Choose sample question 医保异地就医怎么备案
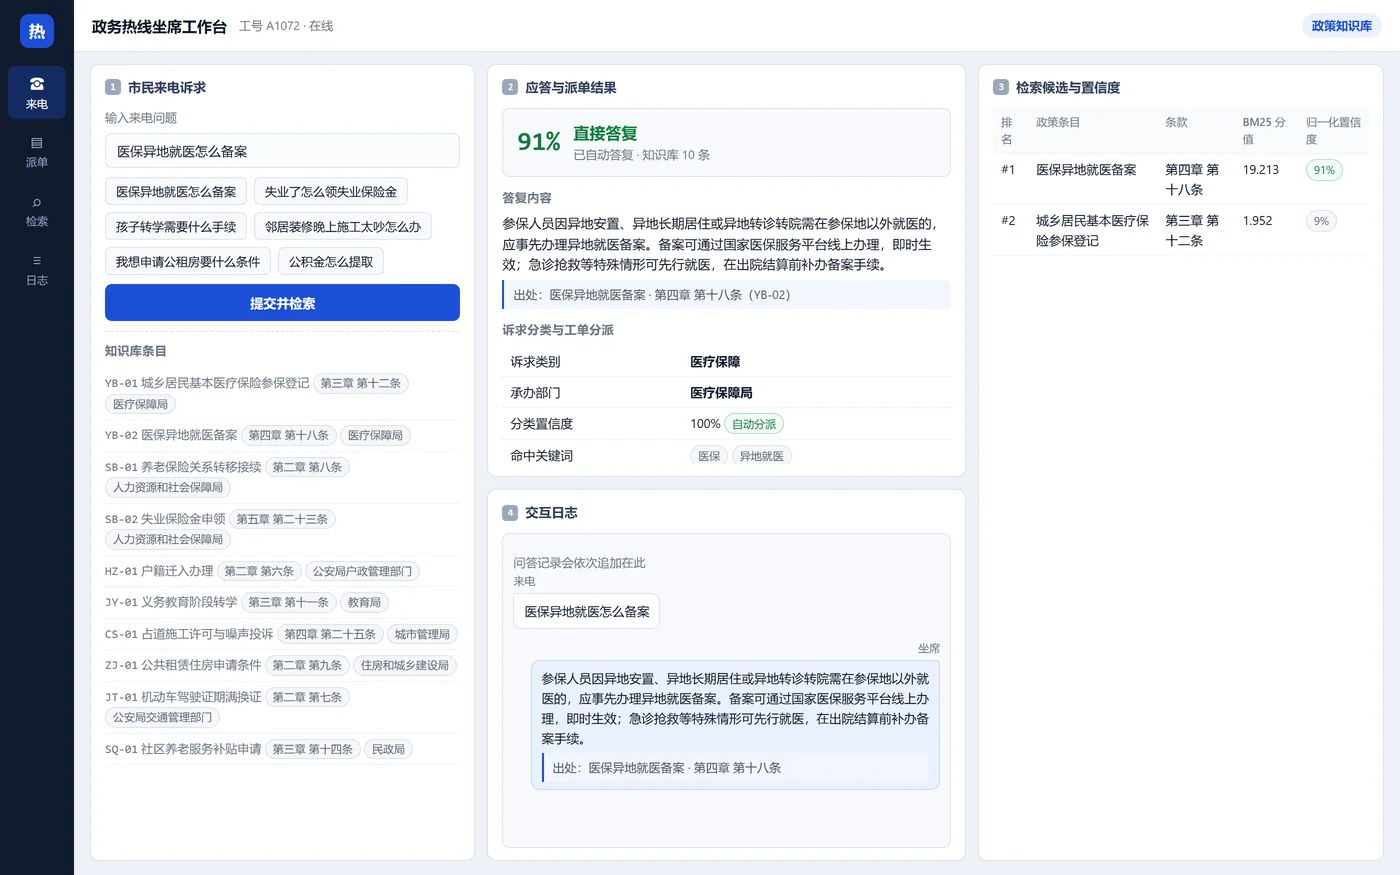Viewport: 1400px width, 875px height. coord(176,191)
